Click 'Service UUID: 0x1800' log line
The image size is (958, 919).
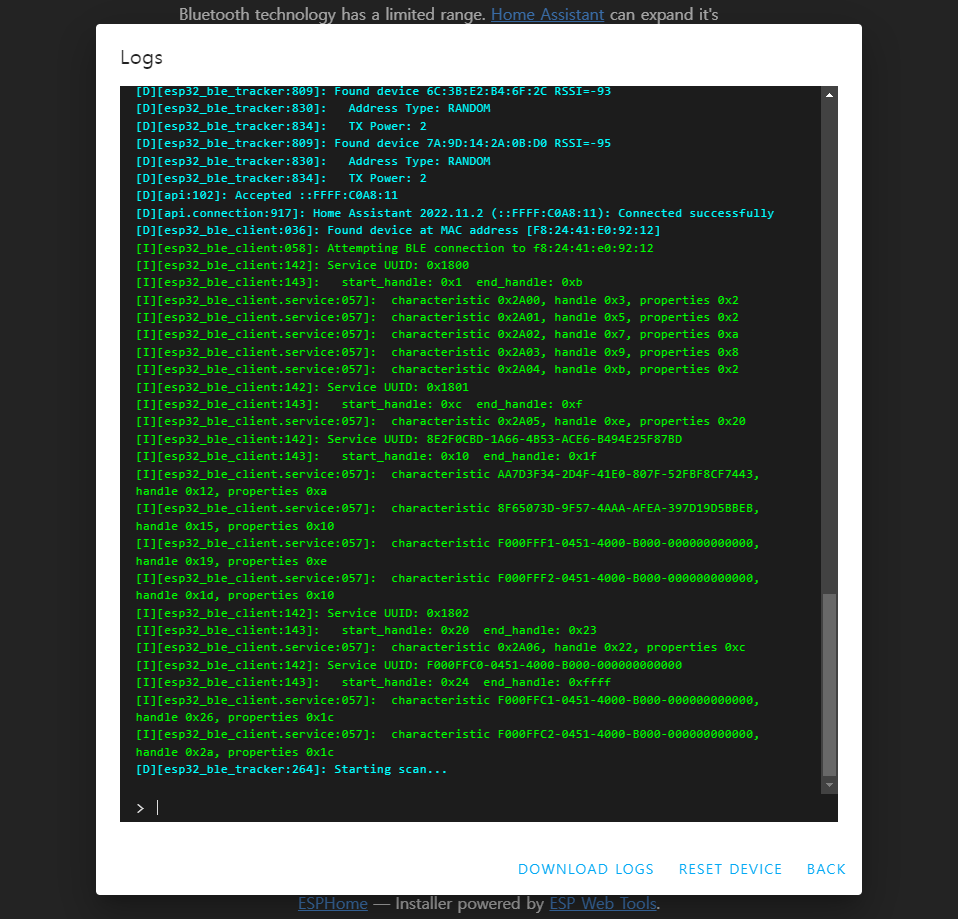click(302, 265)
